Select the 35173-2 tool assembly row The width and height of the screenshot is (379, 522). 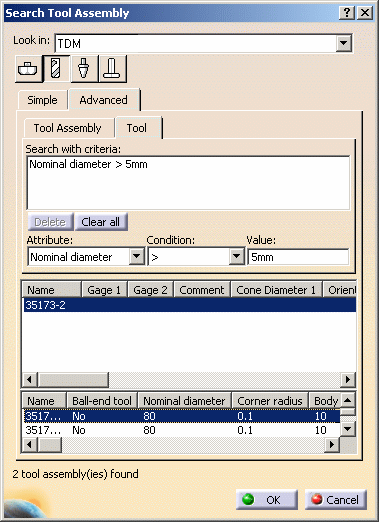(x=190, y=305)
